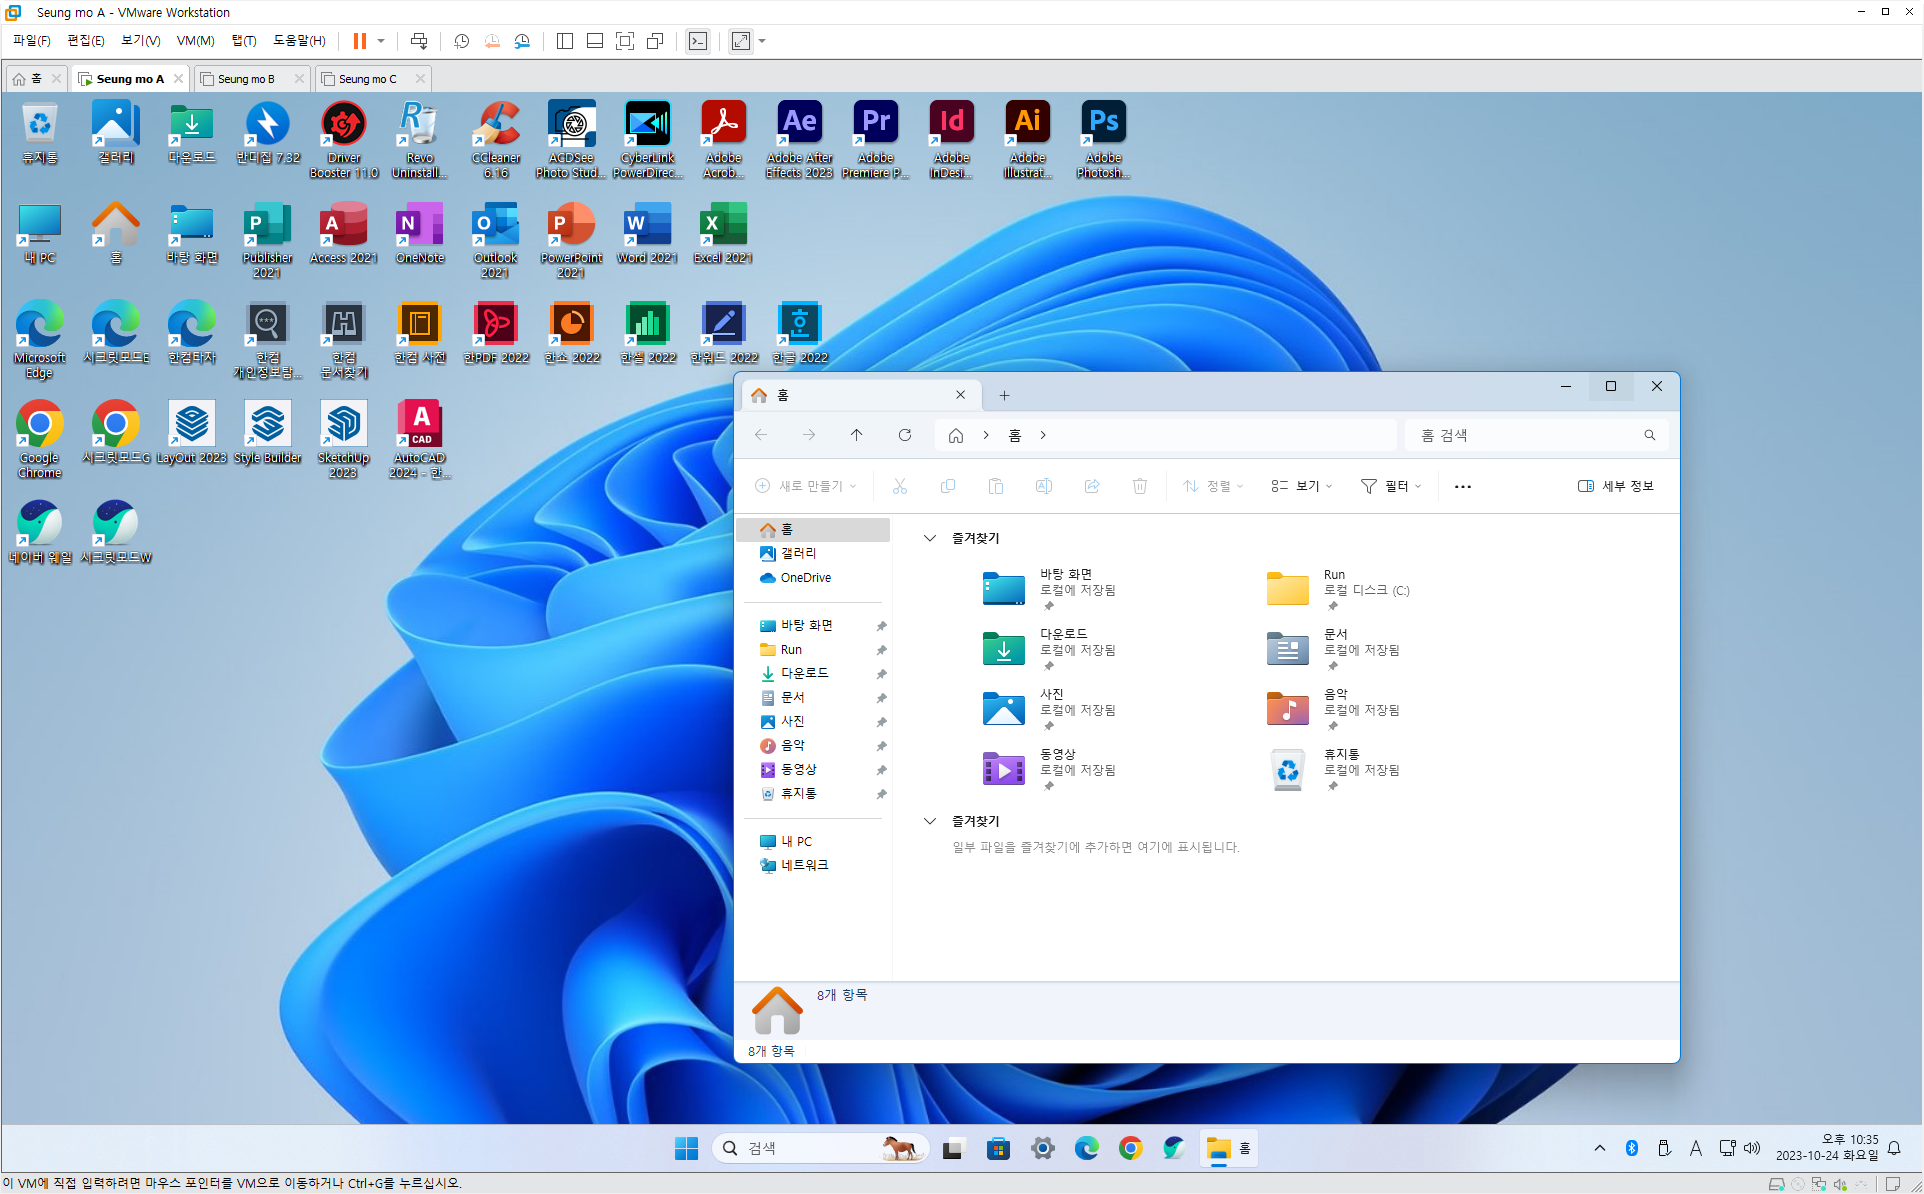
Task: Click the take snapshot clock icon
Action: [461, 41]
